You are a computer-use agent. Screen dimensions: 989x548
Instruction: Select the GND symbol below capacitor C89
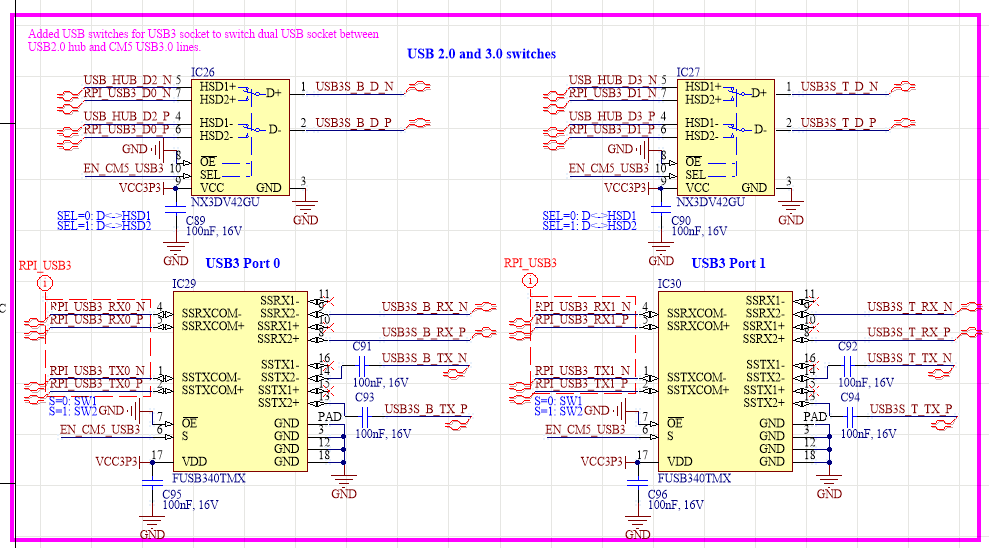click(176, 250)
